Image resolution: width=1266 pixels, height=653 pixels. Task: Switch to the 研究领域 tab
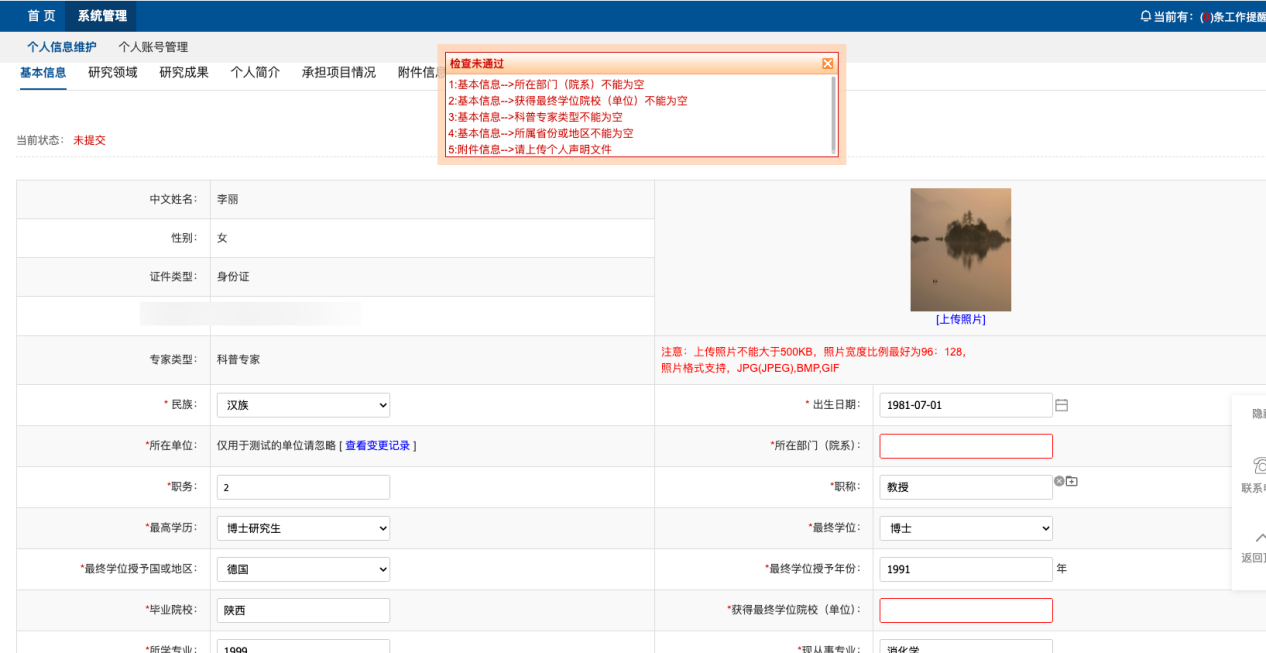click(113, 72)
